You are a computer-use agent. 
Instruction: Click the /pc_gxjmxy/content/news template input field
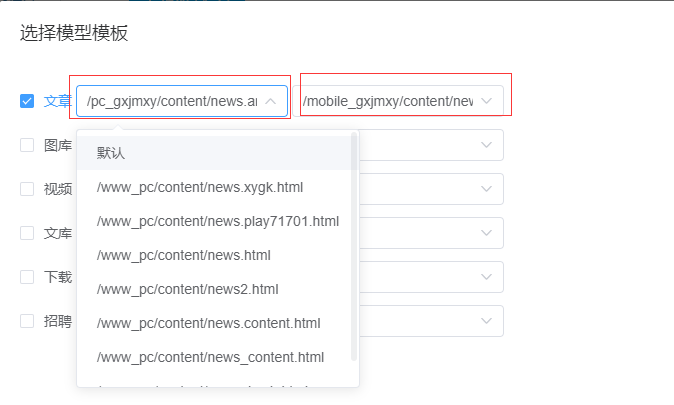tap(170, 101)
